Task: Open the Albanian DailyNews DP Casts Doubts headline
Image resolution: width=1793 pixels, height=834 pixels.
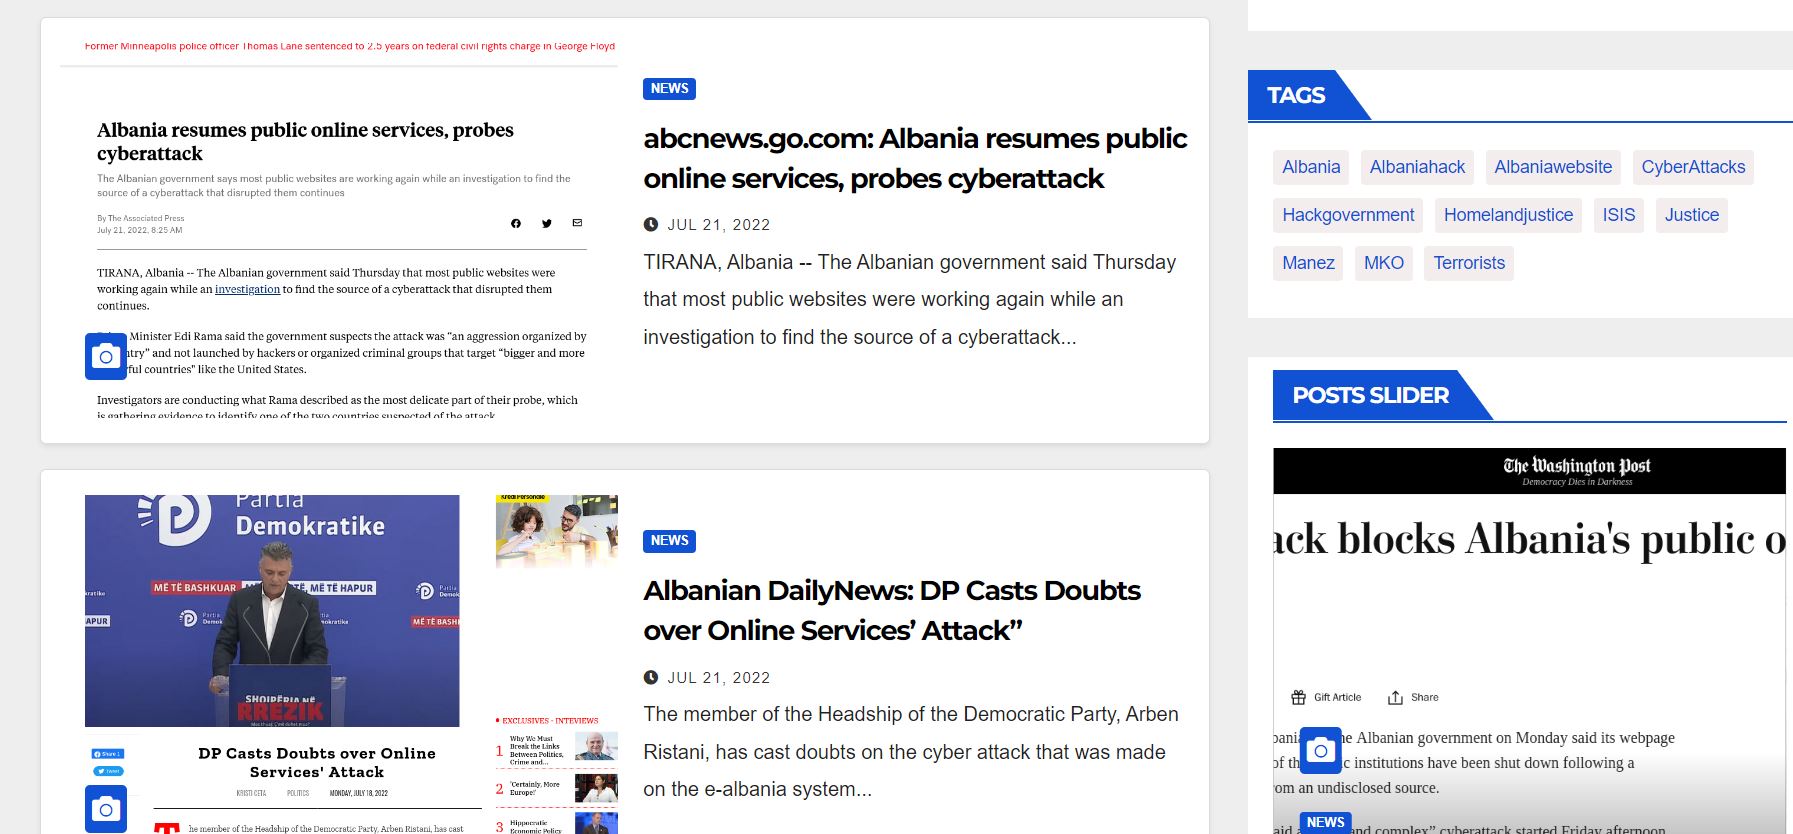Action: point(891,610)
